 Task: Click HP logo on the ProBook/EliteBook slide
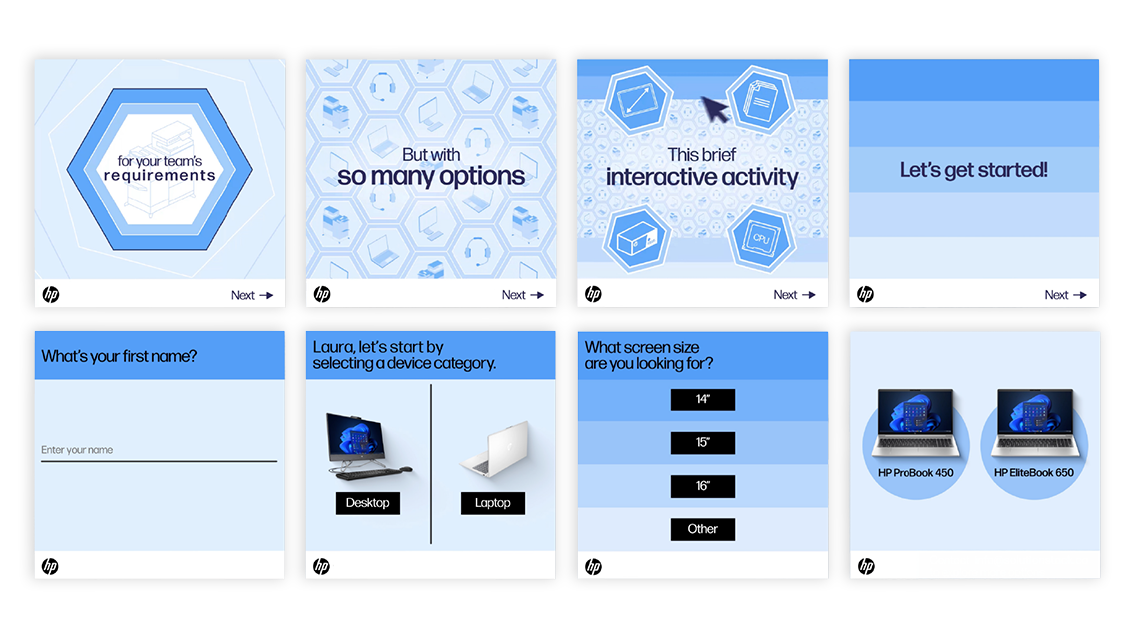coord(866,566)
